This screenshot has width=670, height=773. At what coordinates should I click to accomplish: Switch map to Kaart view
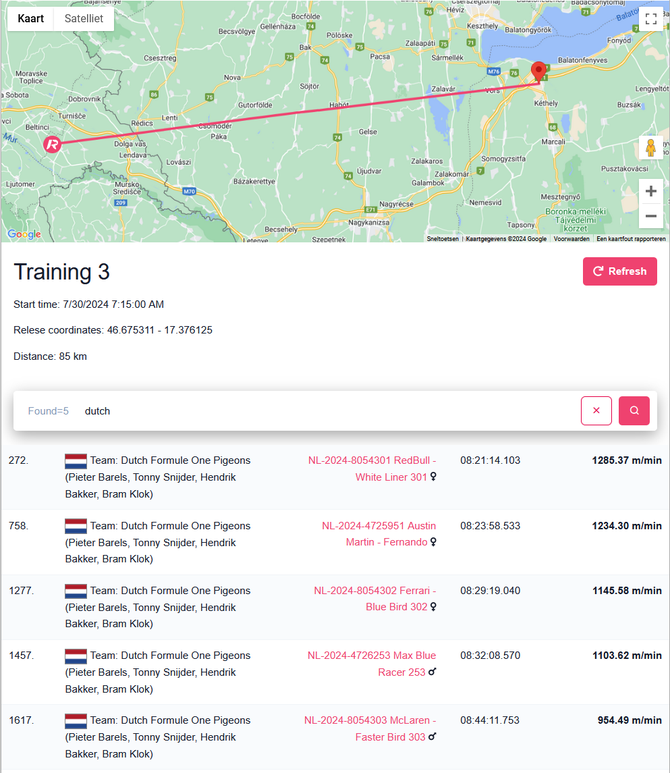tap(31, 19)
